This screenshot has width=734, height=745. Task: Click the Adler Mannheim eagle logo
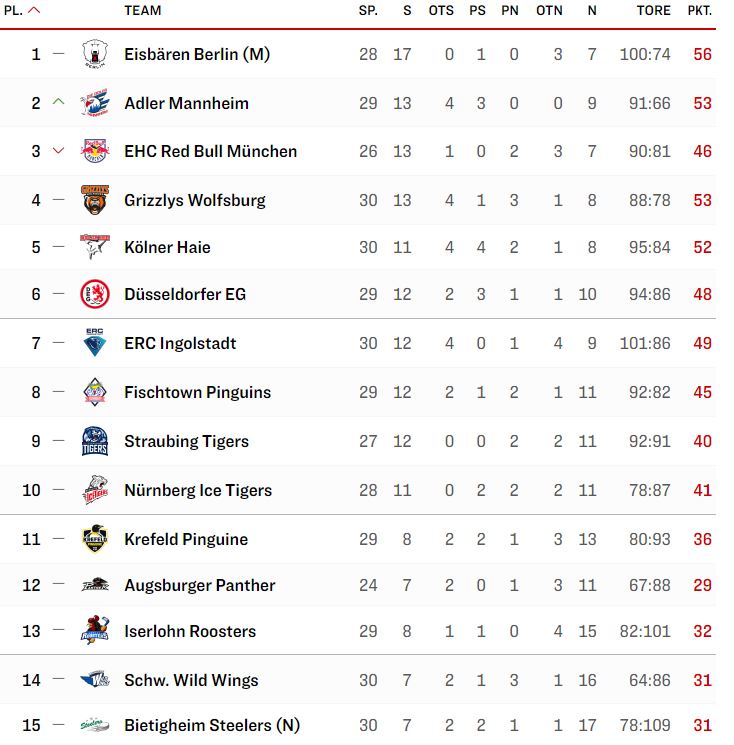pyautogui.click(x=95, y=103)
